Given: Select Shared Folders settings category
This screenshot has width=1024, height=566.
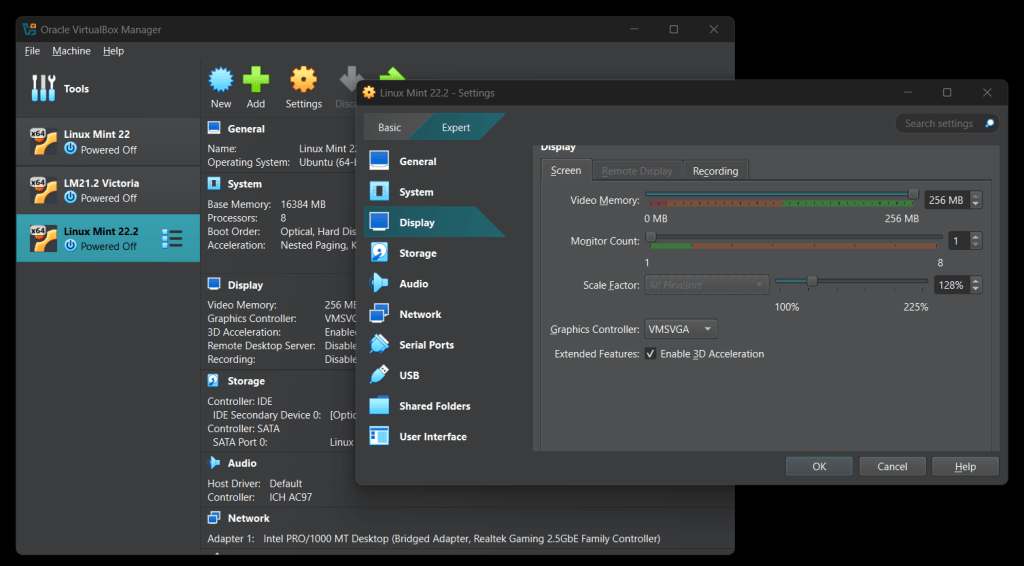Looking at the screenshot, I should click(434, 406).
